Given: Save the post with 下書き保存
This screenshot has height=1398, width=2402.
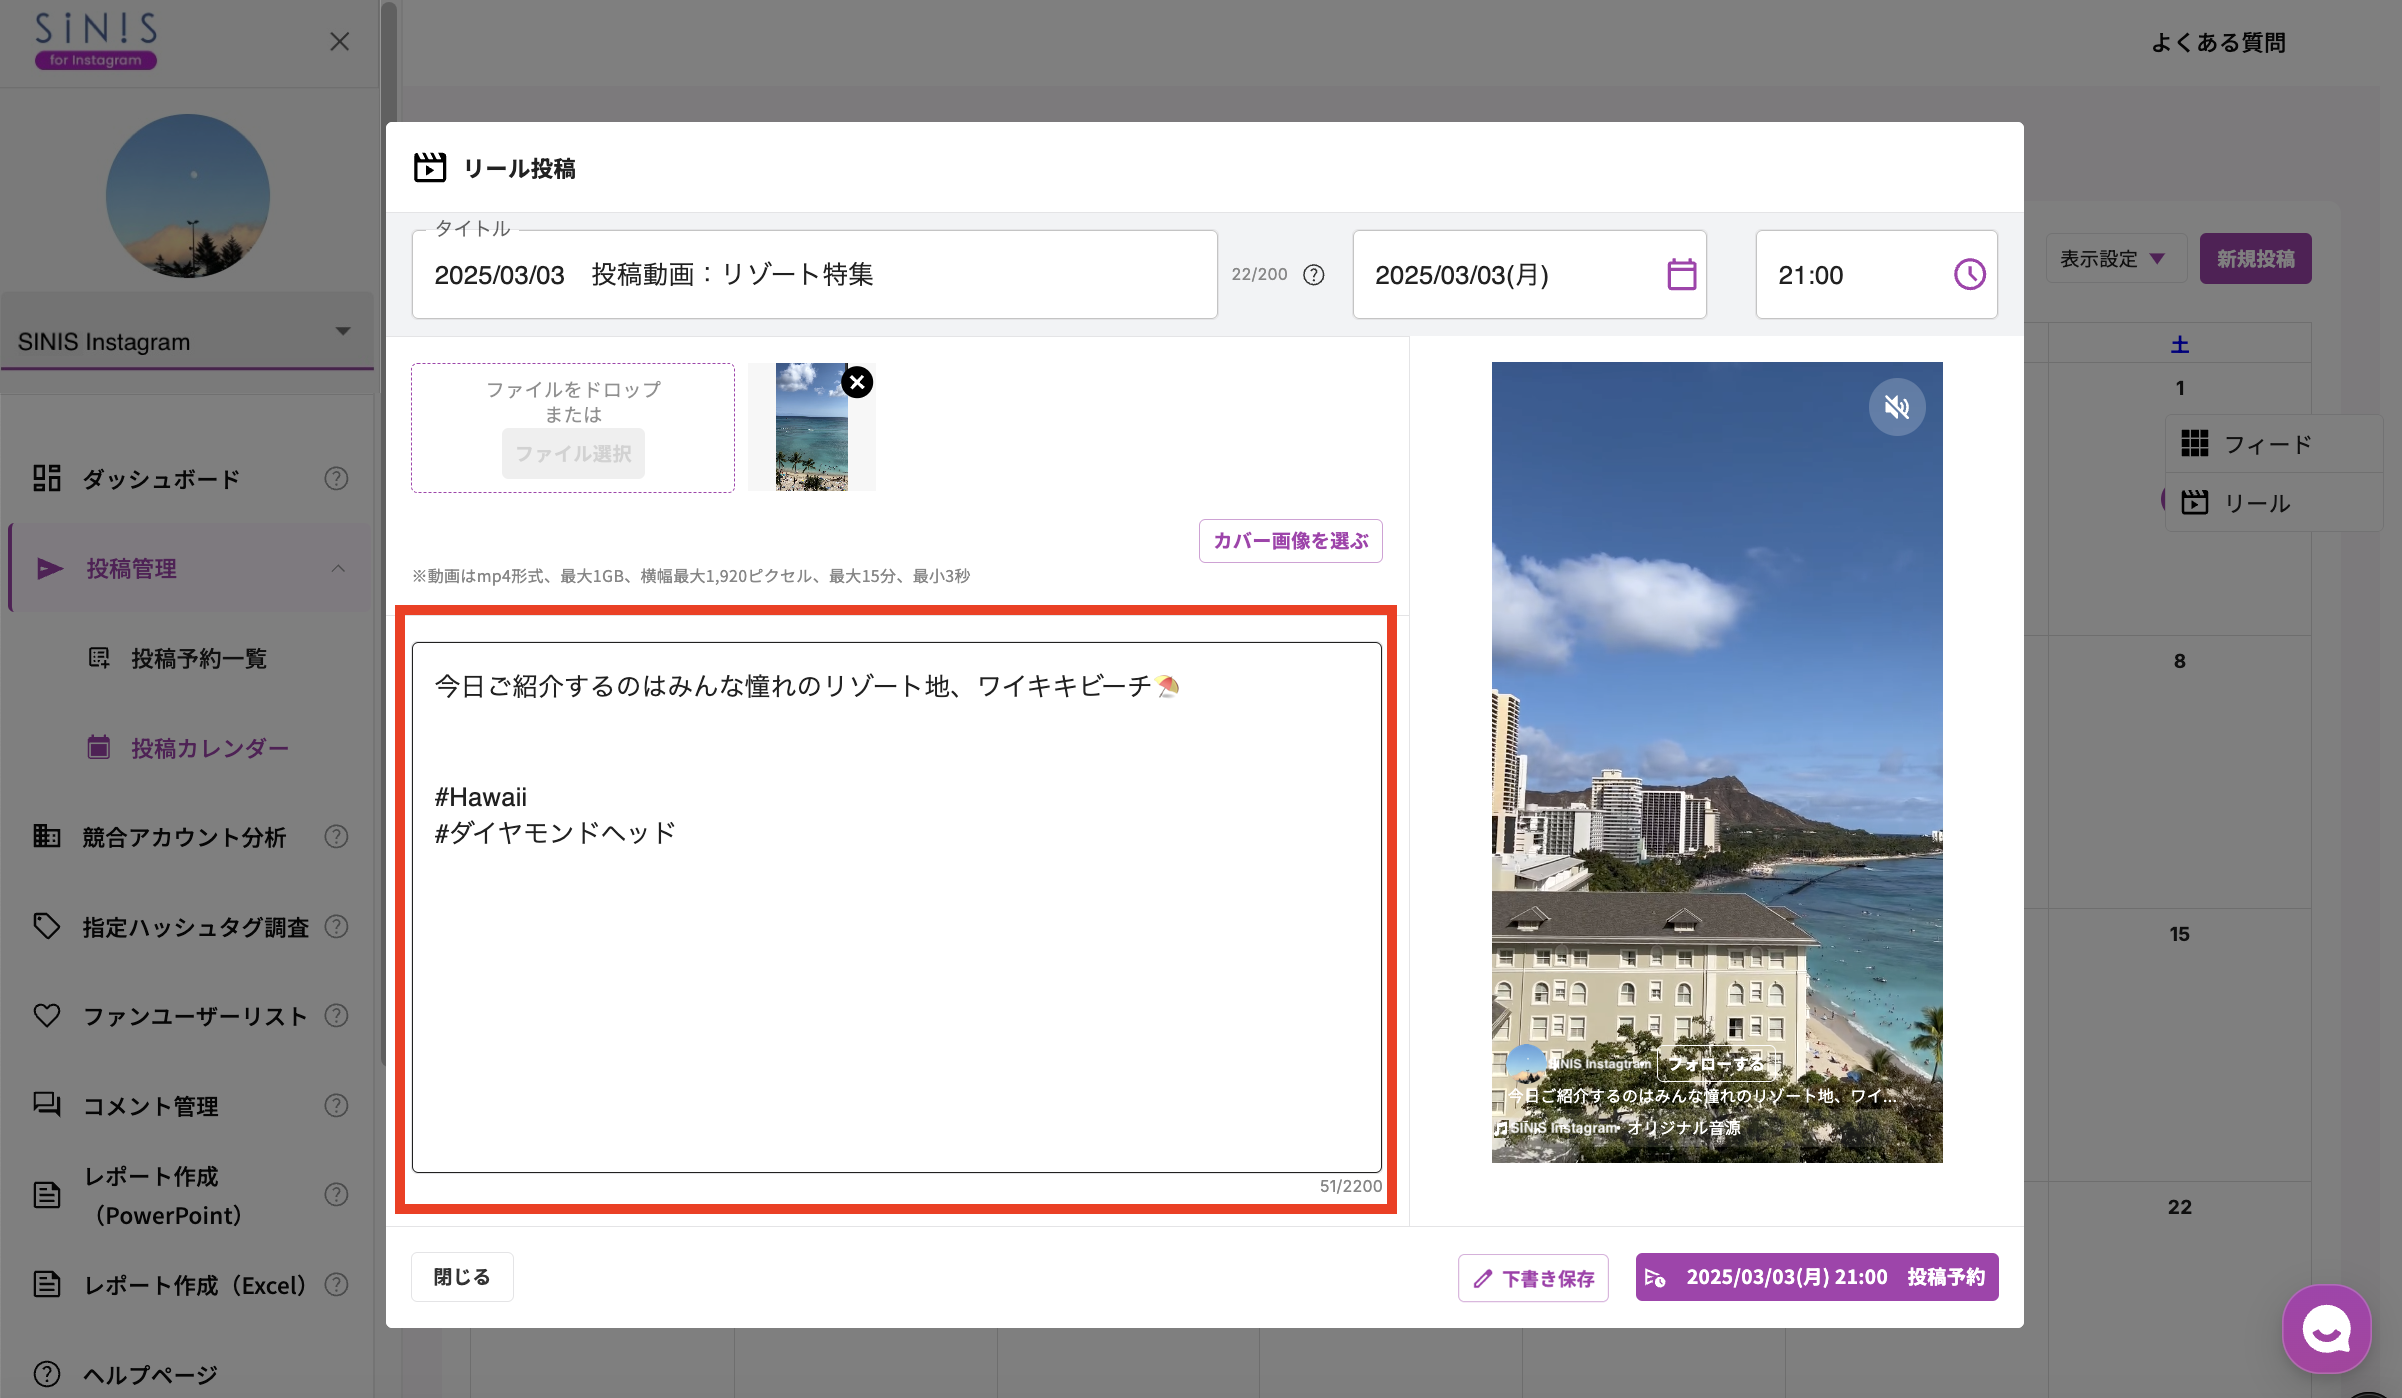Looking at the screenshot, I should coord(1533,1277).
